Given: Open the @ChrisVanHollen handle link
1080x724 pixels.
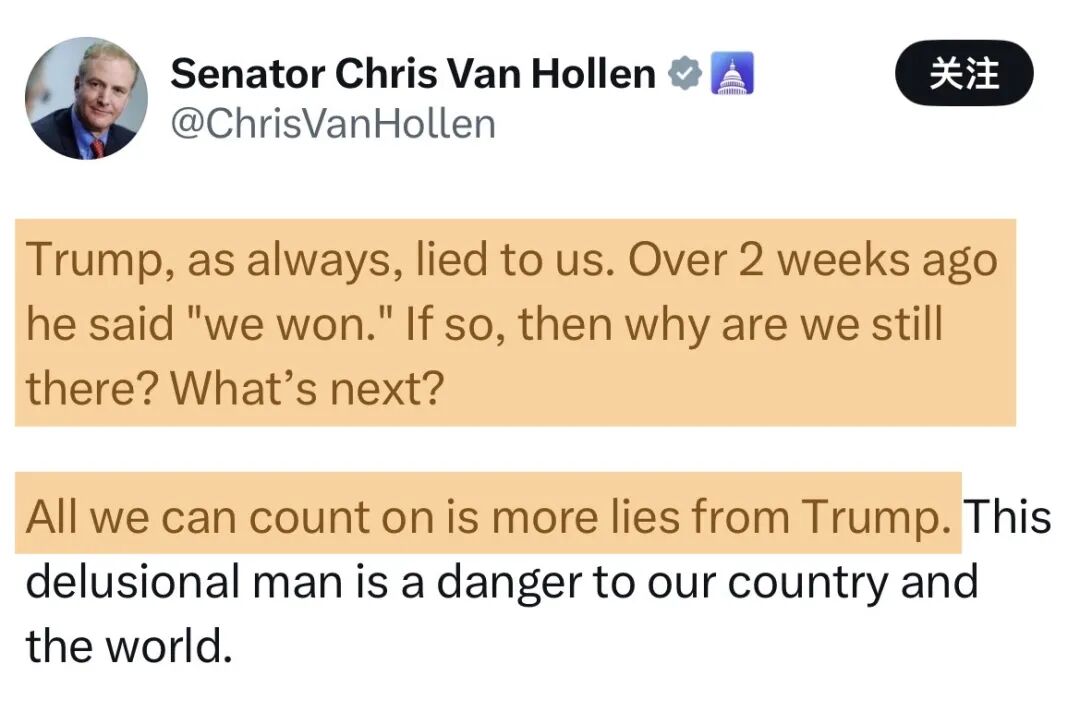Looking at the screenshot, I should [x=333, y=124].
